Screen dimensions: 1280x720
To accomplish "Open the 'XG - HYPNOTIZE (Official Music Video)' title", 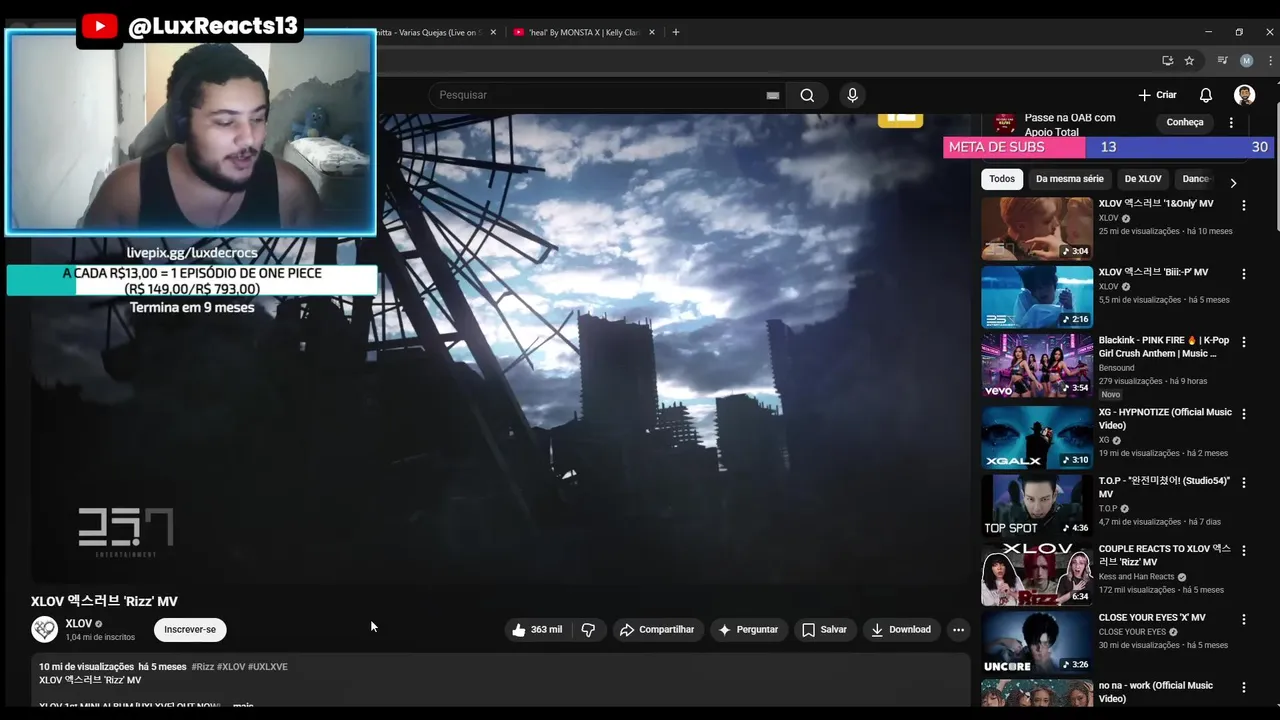I will [x=1165, y=419].
